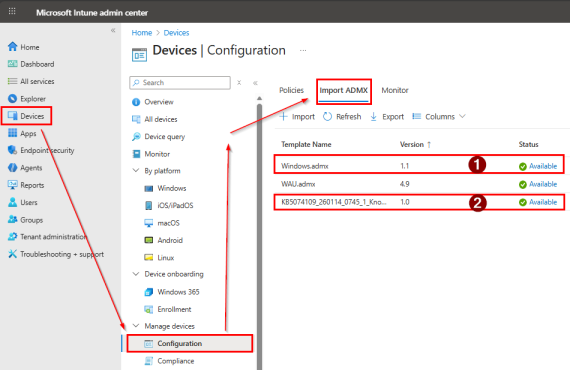
Task: Click the Import button
Action: pyautogui.click(x=297, y=116)
